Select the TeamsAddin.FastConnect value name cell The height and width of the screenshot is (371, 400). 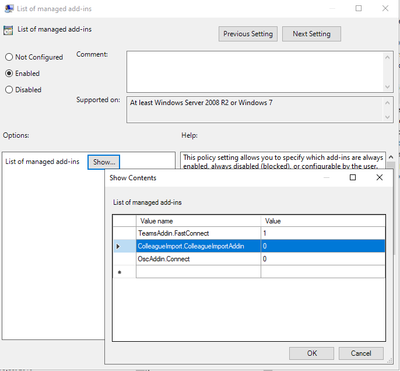tap(198, 233)
